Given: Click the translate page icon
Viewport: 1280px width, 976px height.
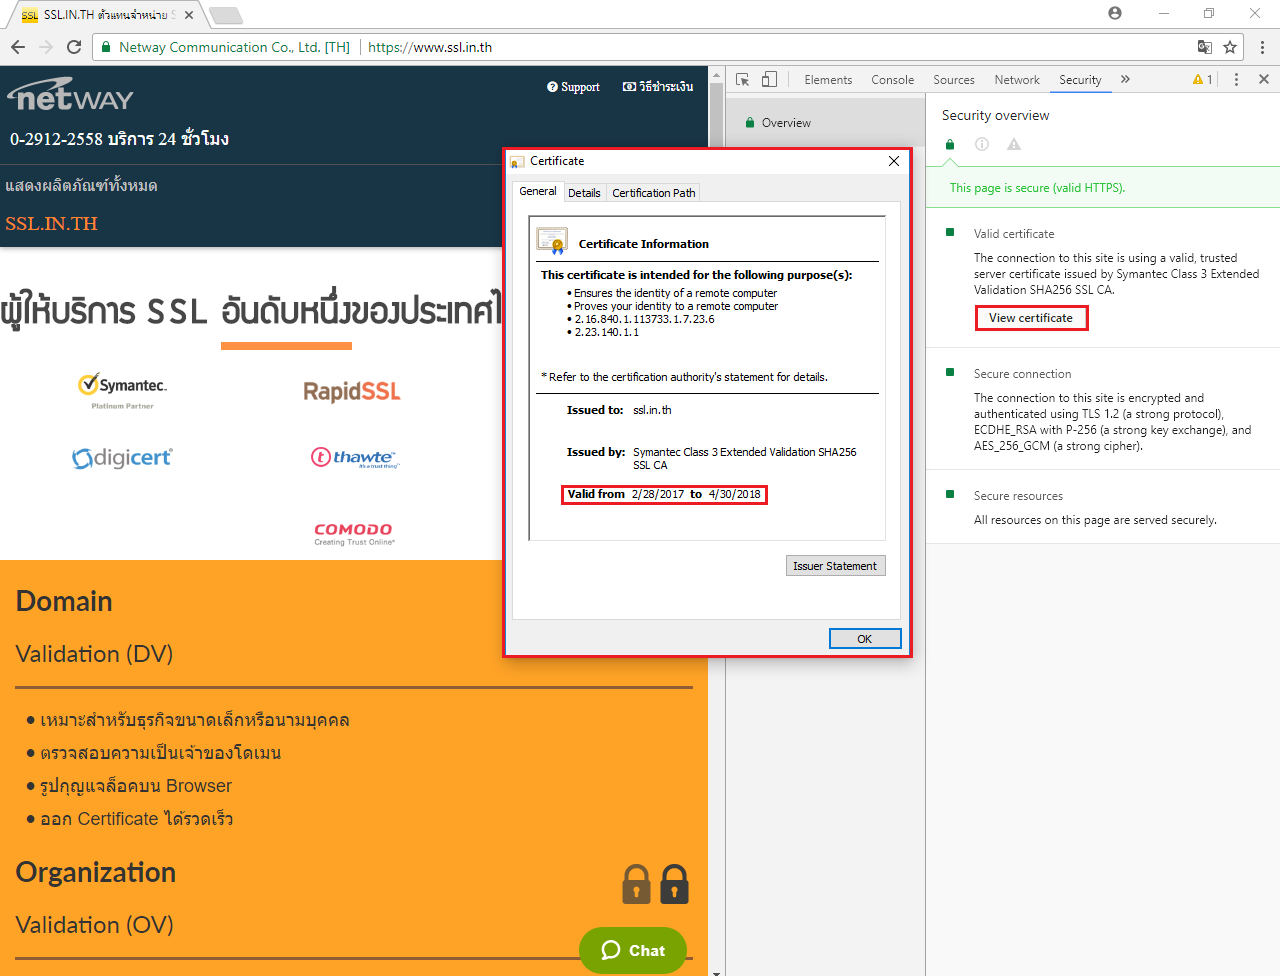Looking at the screenshot, I should coord(1205,47).
